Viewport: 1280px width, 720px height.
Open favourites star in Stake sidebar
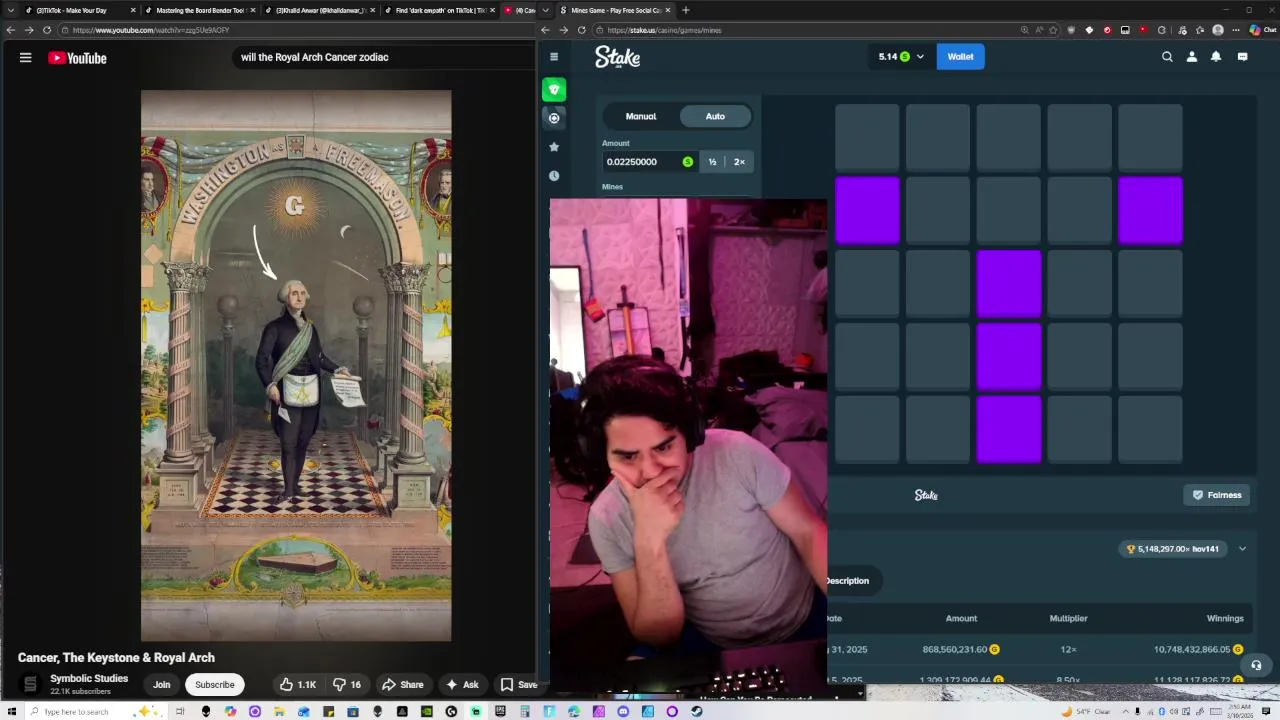(554, 147)
